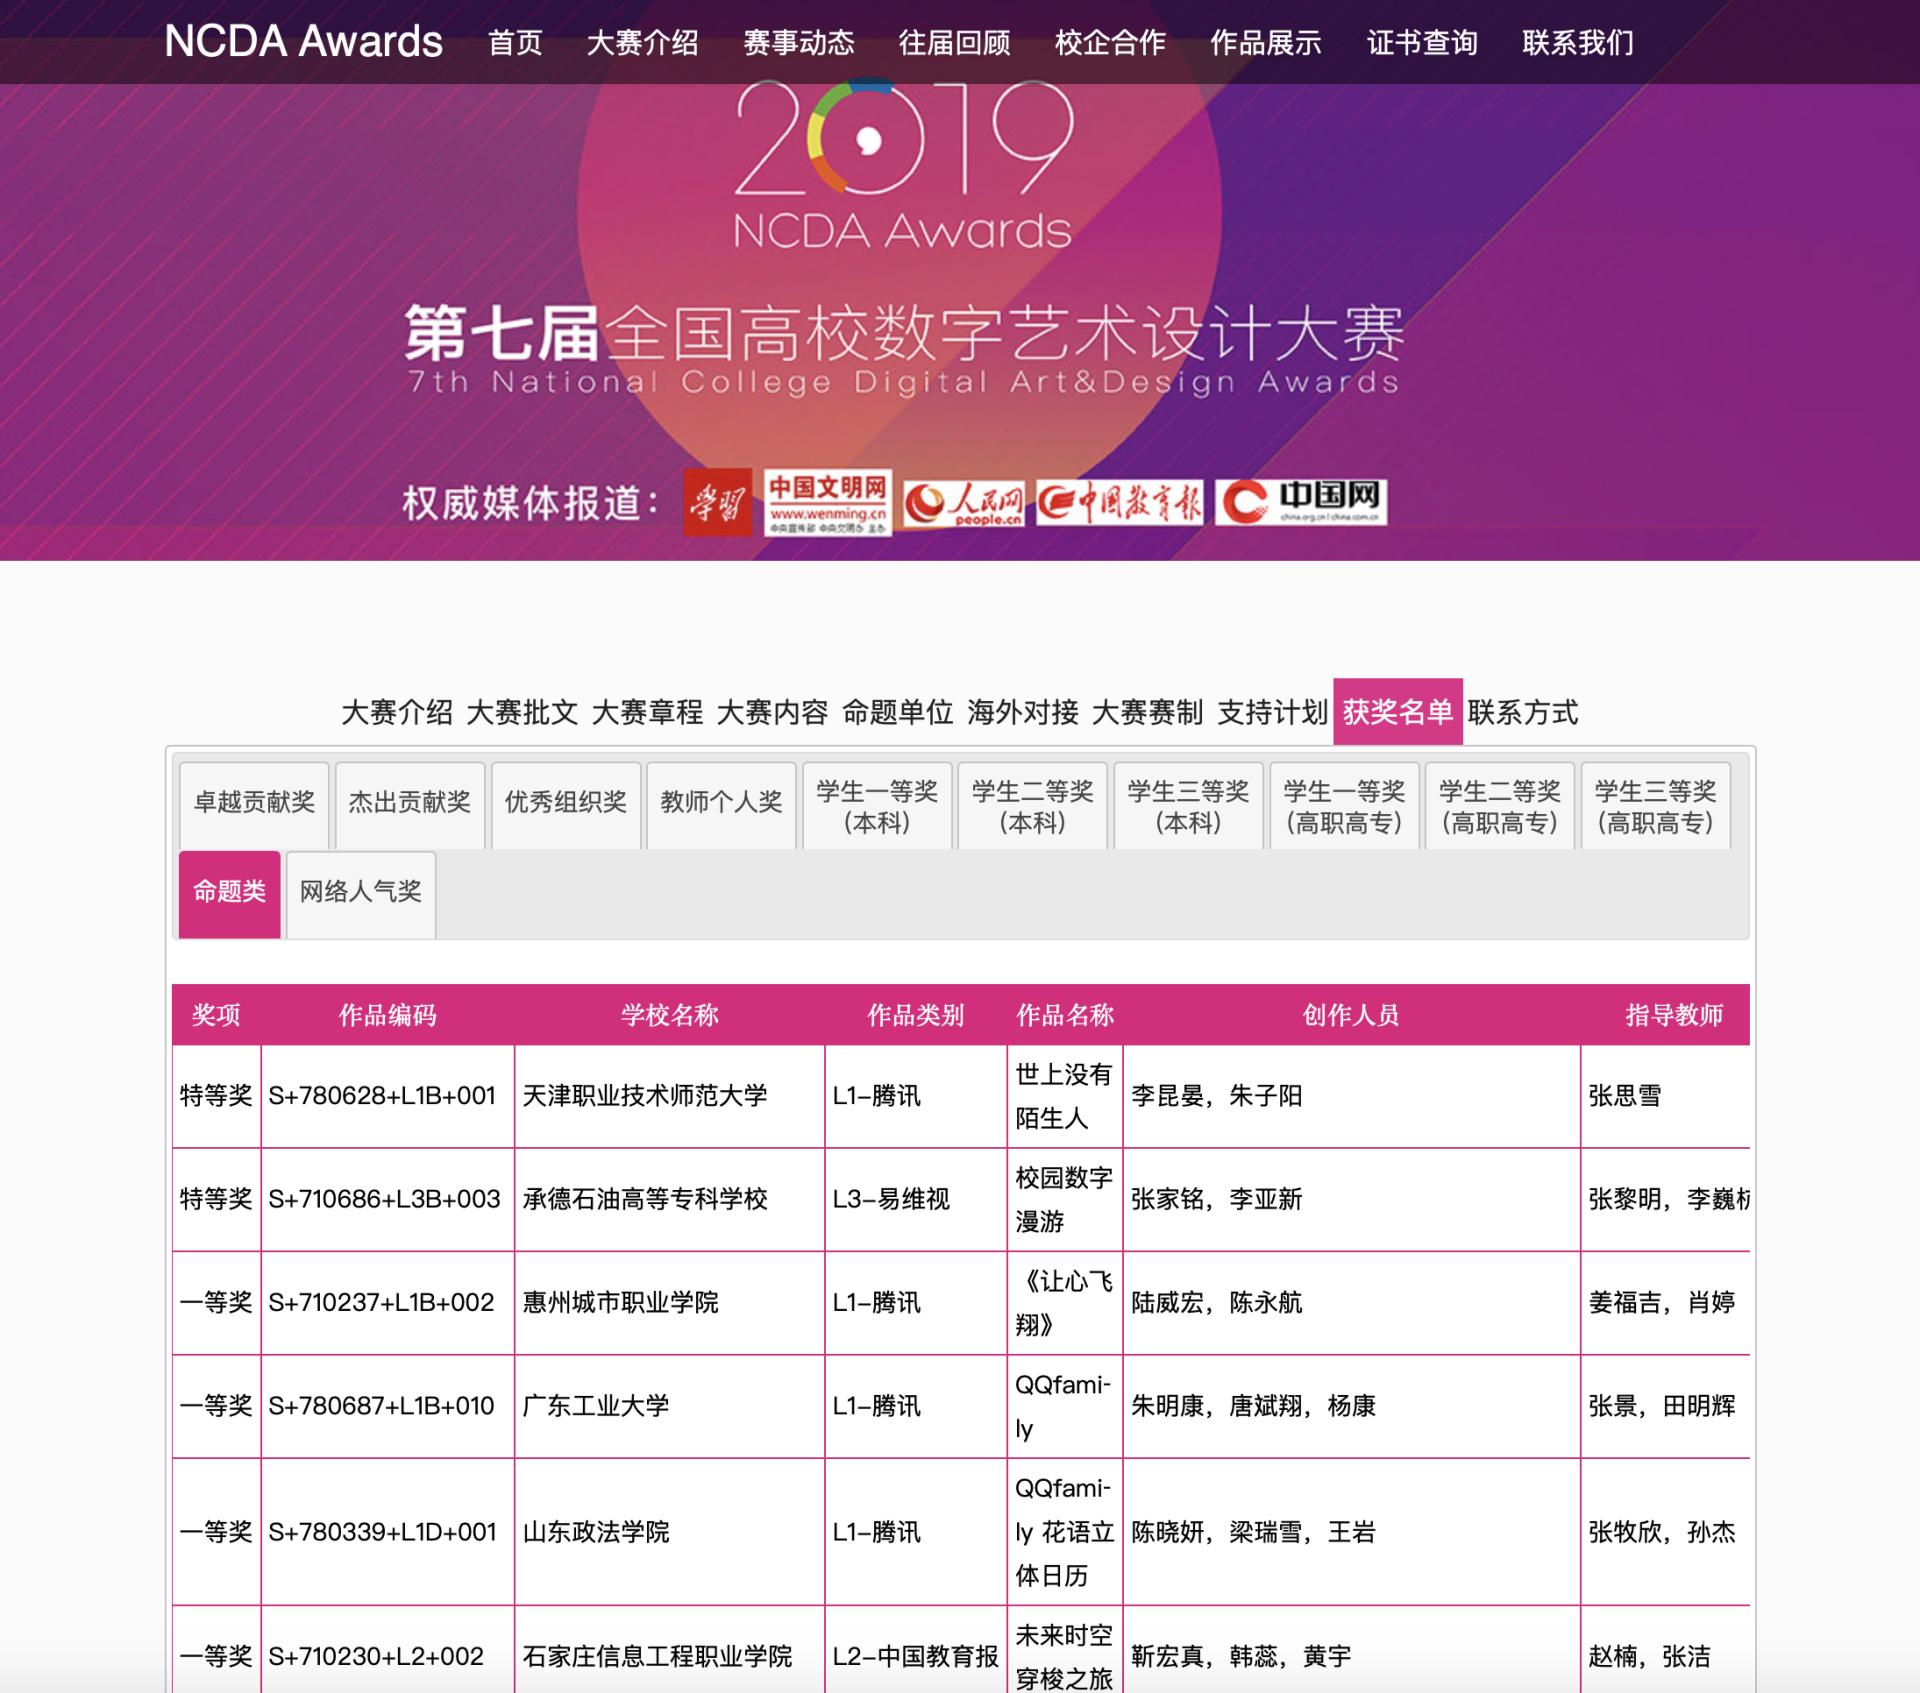This screenshot has height=1693, width=1920.
Task: Go to 作品展示 in top navigation
Action: click(1266, 43)
